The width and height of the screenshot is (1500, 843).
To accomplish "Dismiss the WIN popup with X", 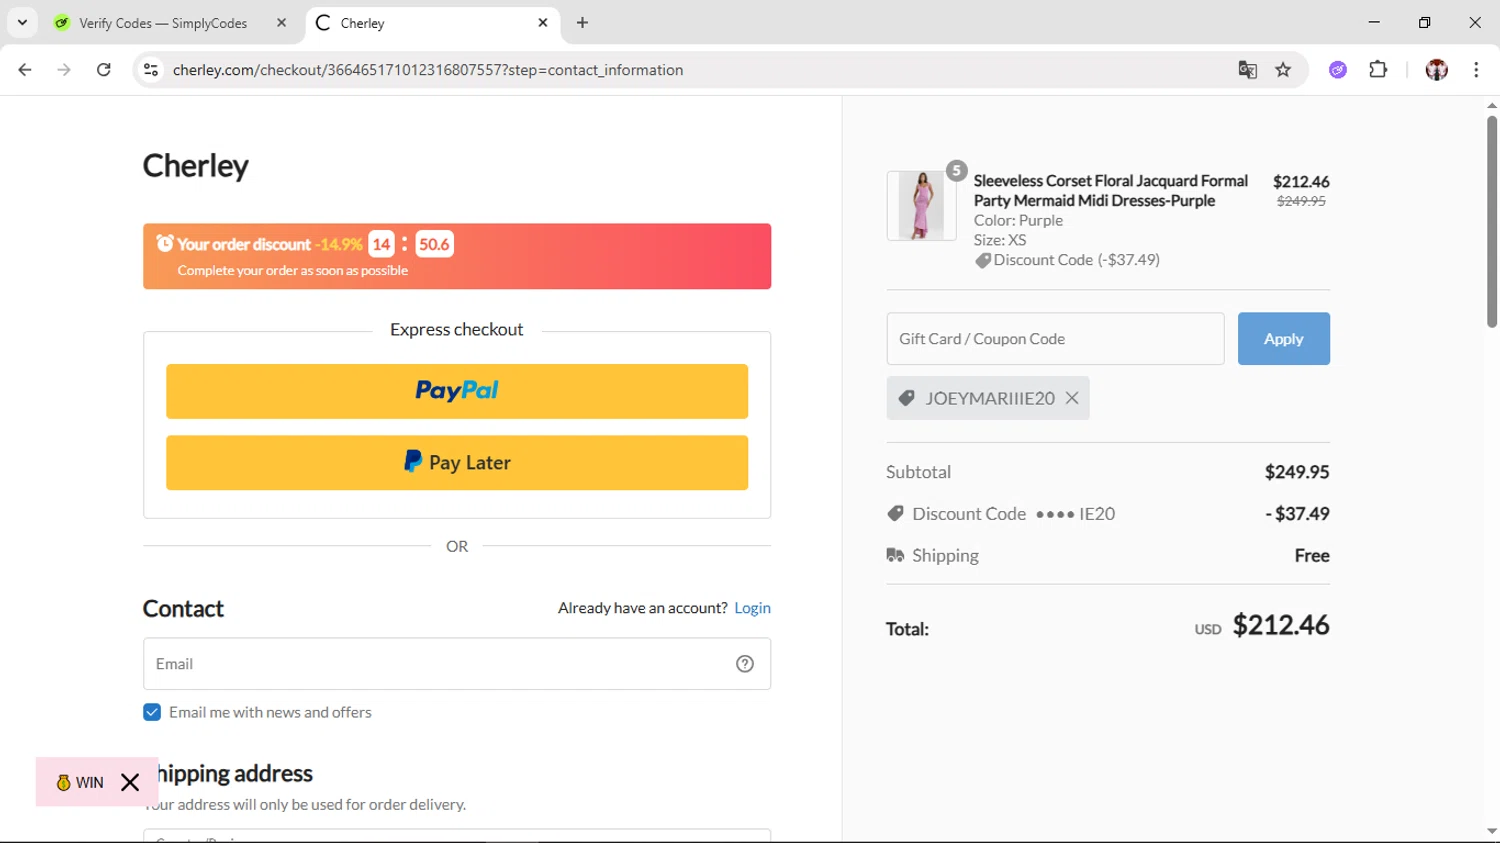I will tap(130, 782).
